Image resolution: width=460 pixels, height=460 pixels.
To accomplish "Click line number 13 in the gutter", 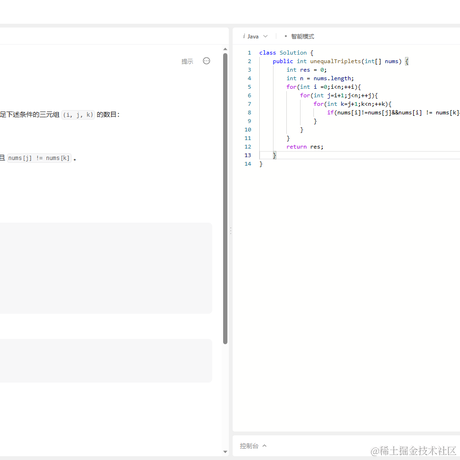I will [x=248, y=155].
